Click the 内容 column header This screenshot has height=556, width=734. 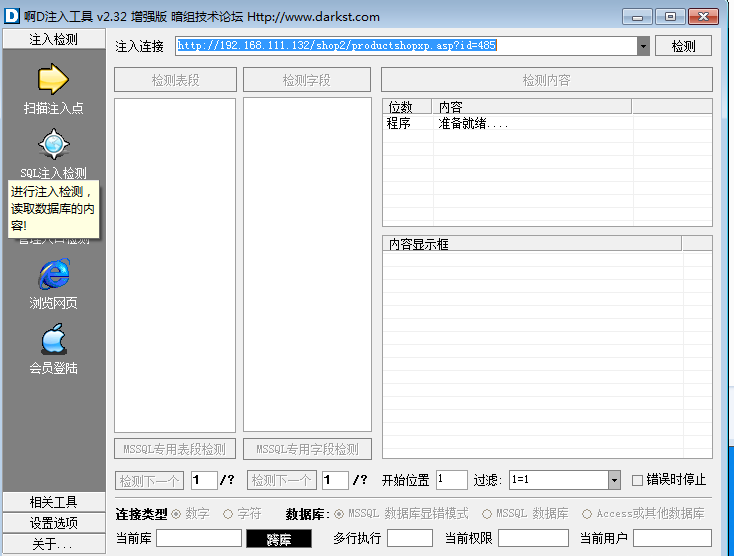(532, 107)
